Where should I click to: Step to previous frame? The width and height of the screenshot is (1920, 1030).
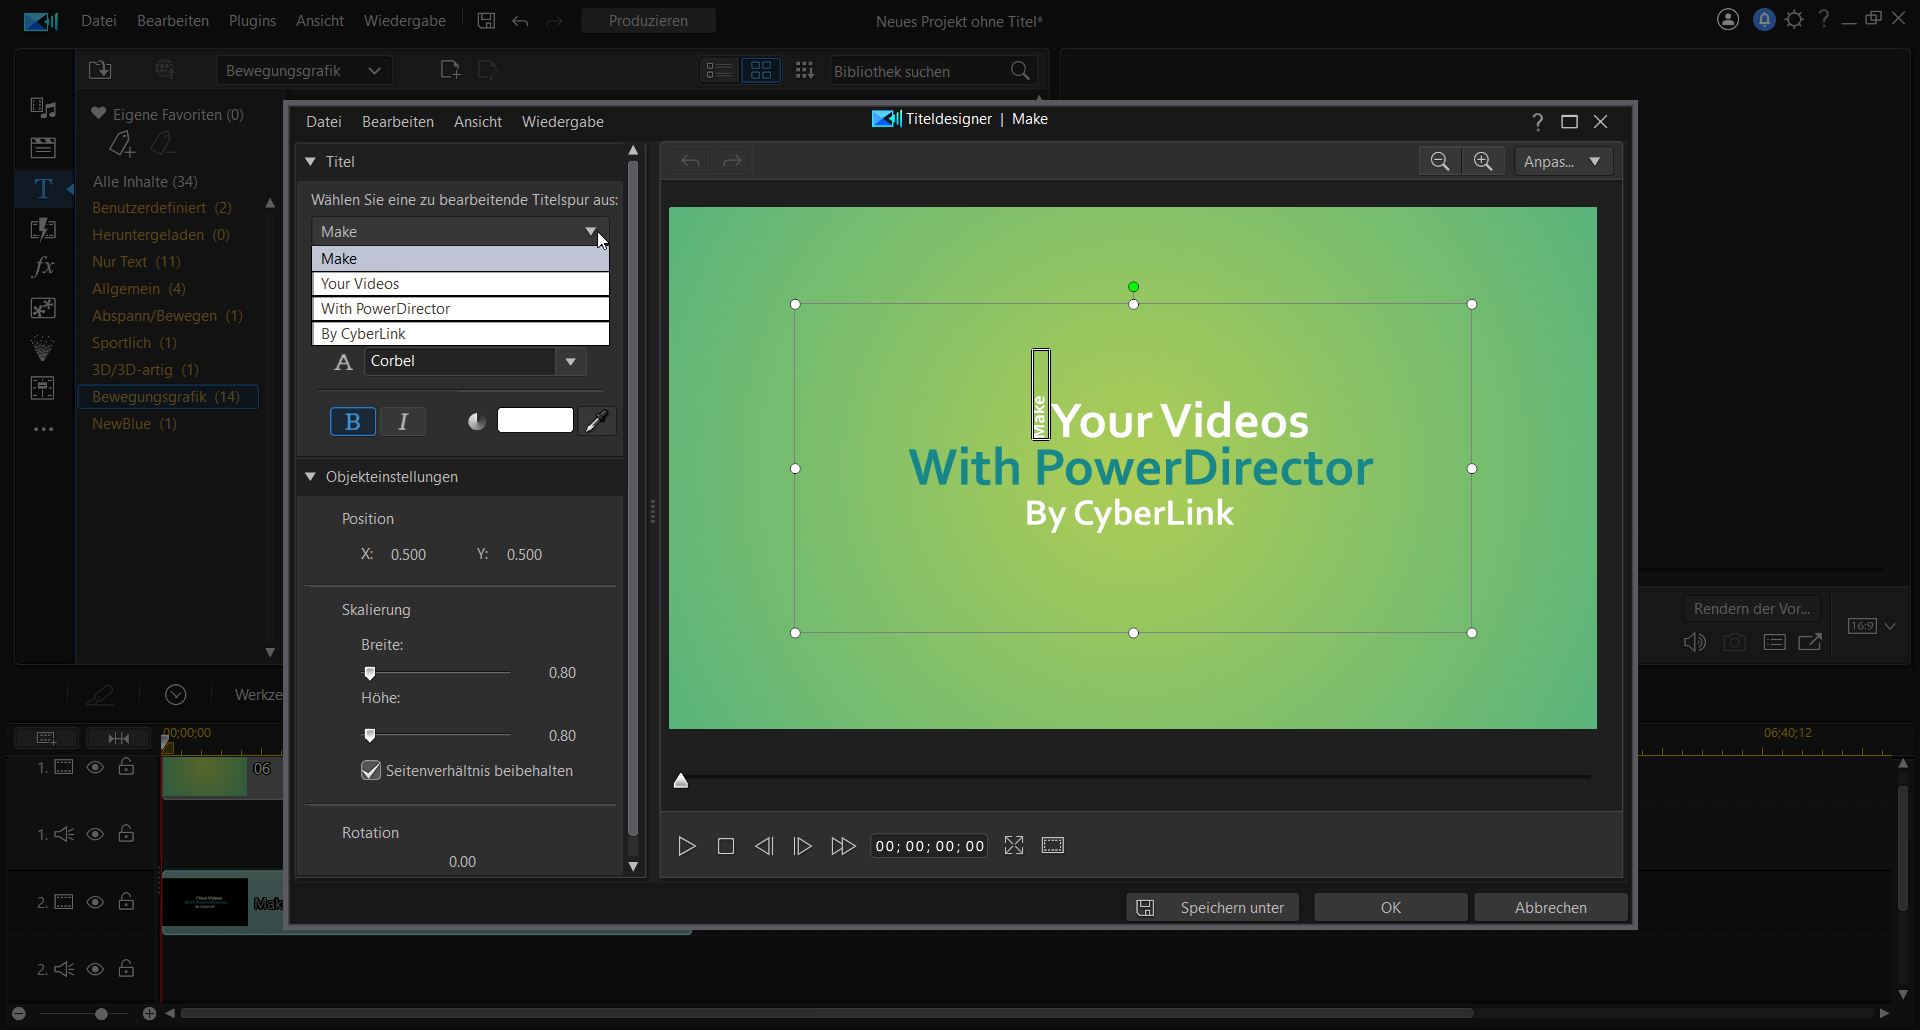point(764,846)
